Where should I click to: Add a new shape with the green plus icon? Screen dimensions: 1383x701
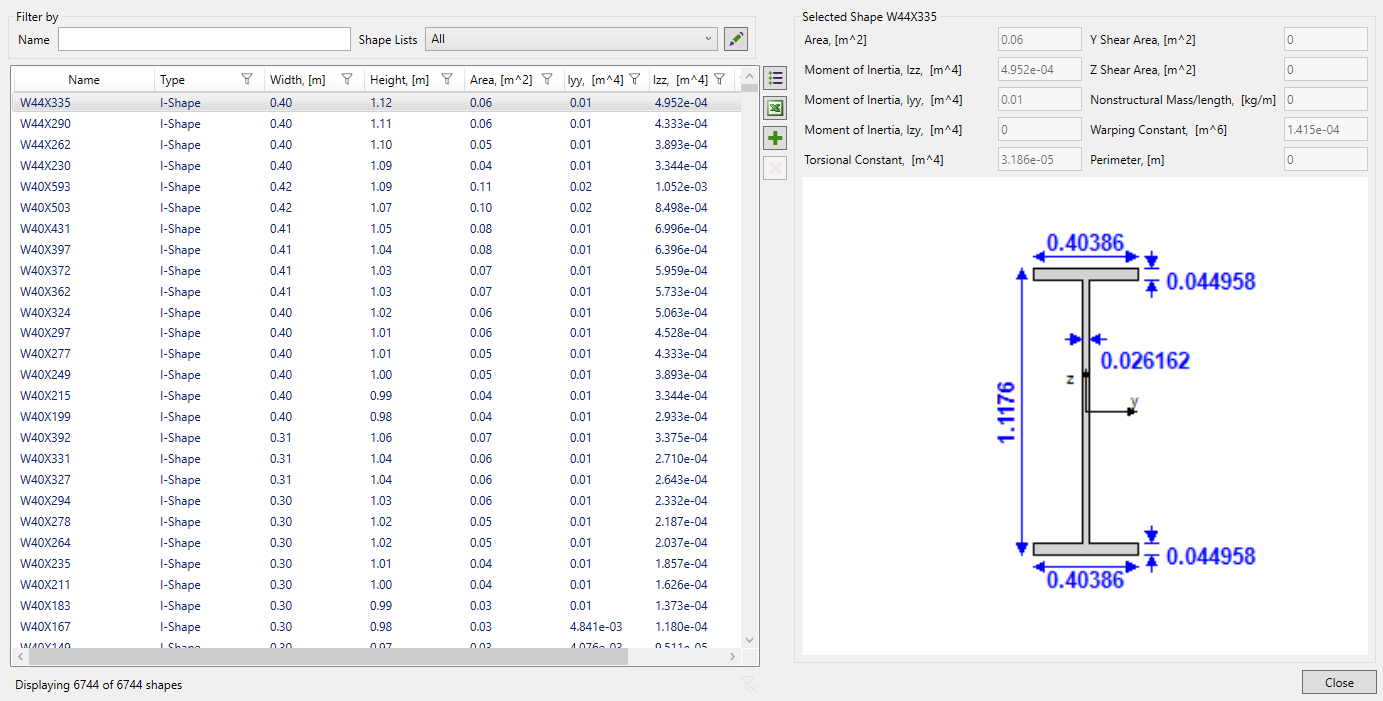[775, 137]
